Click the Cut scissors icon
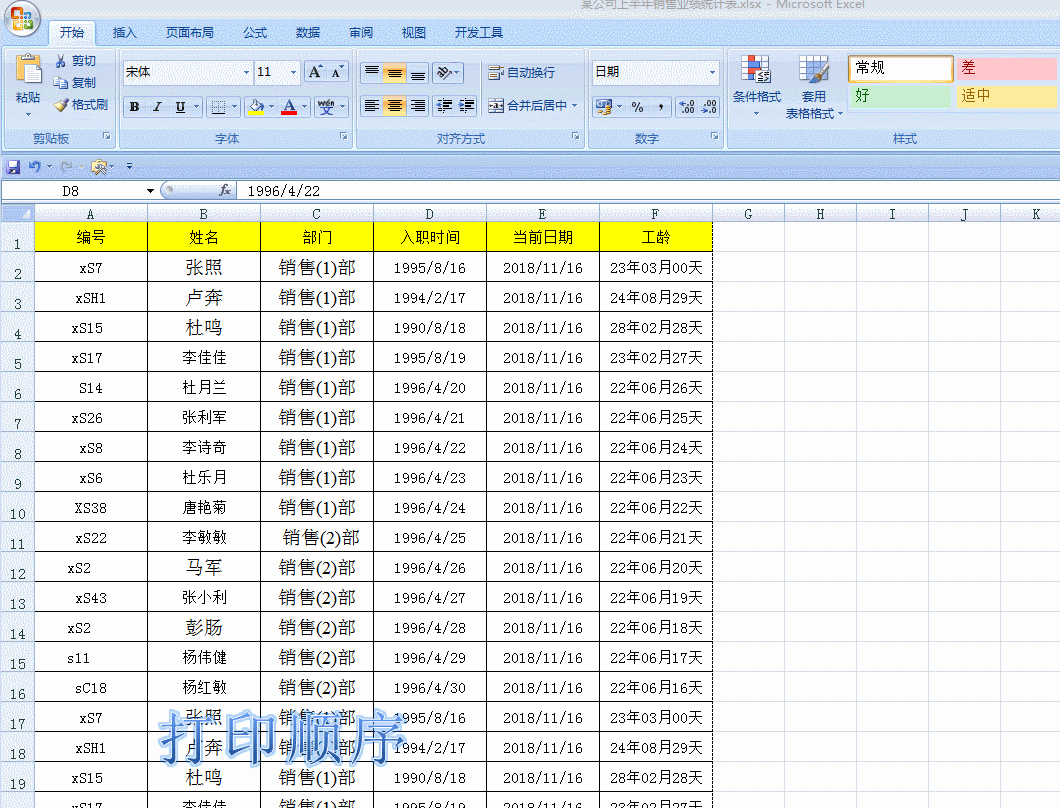Image resolution: width=1060 pixels, height=808 pixels. tap(60, 61)
